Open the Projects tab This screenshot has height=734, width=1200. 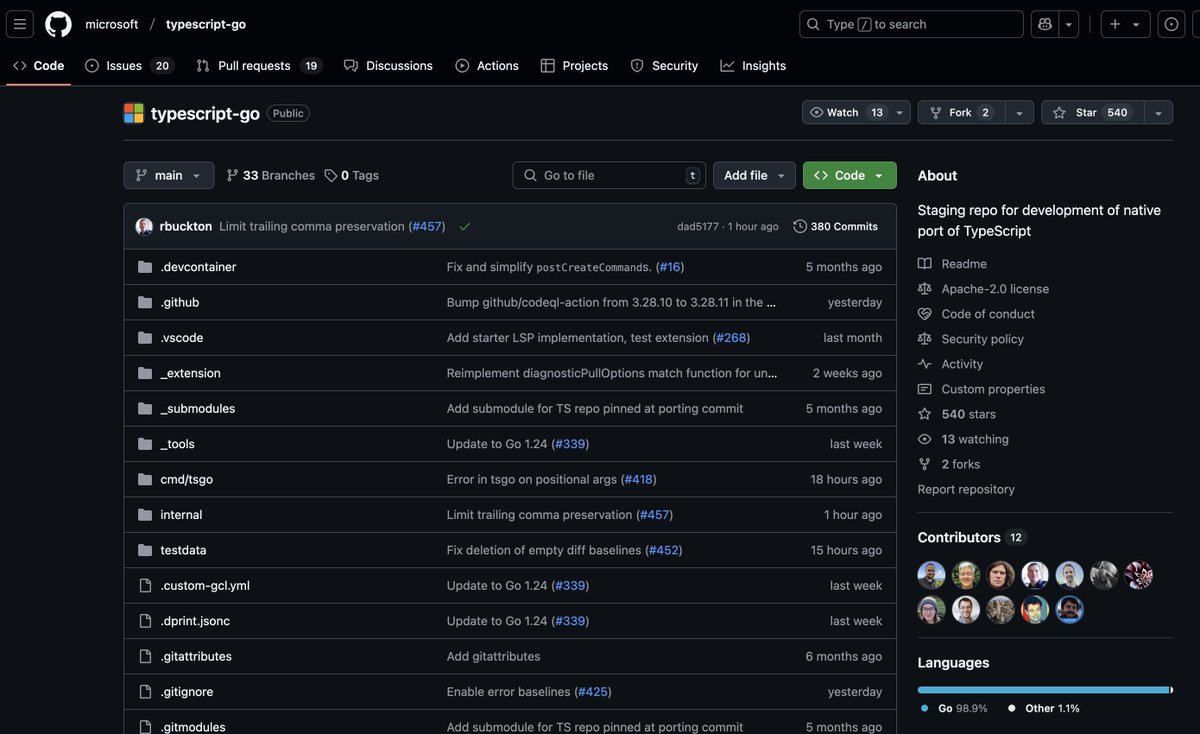[574, 66]
